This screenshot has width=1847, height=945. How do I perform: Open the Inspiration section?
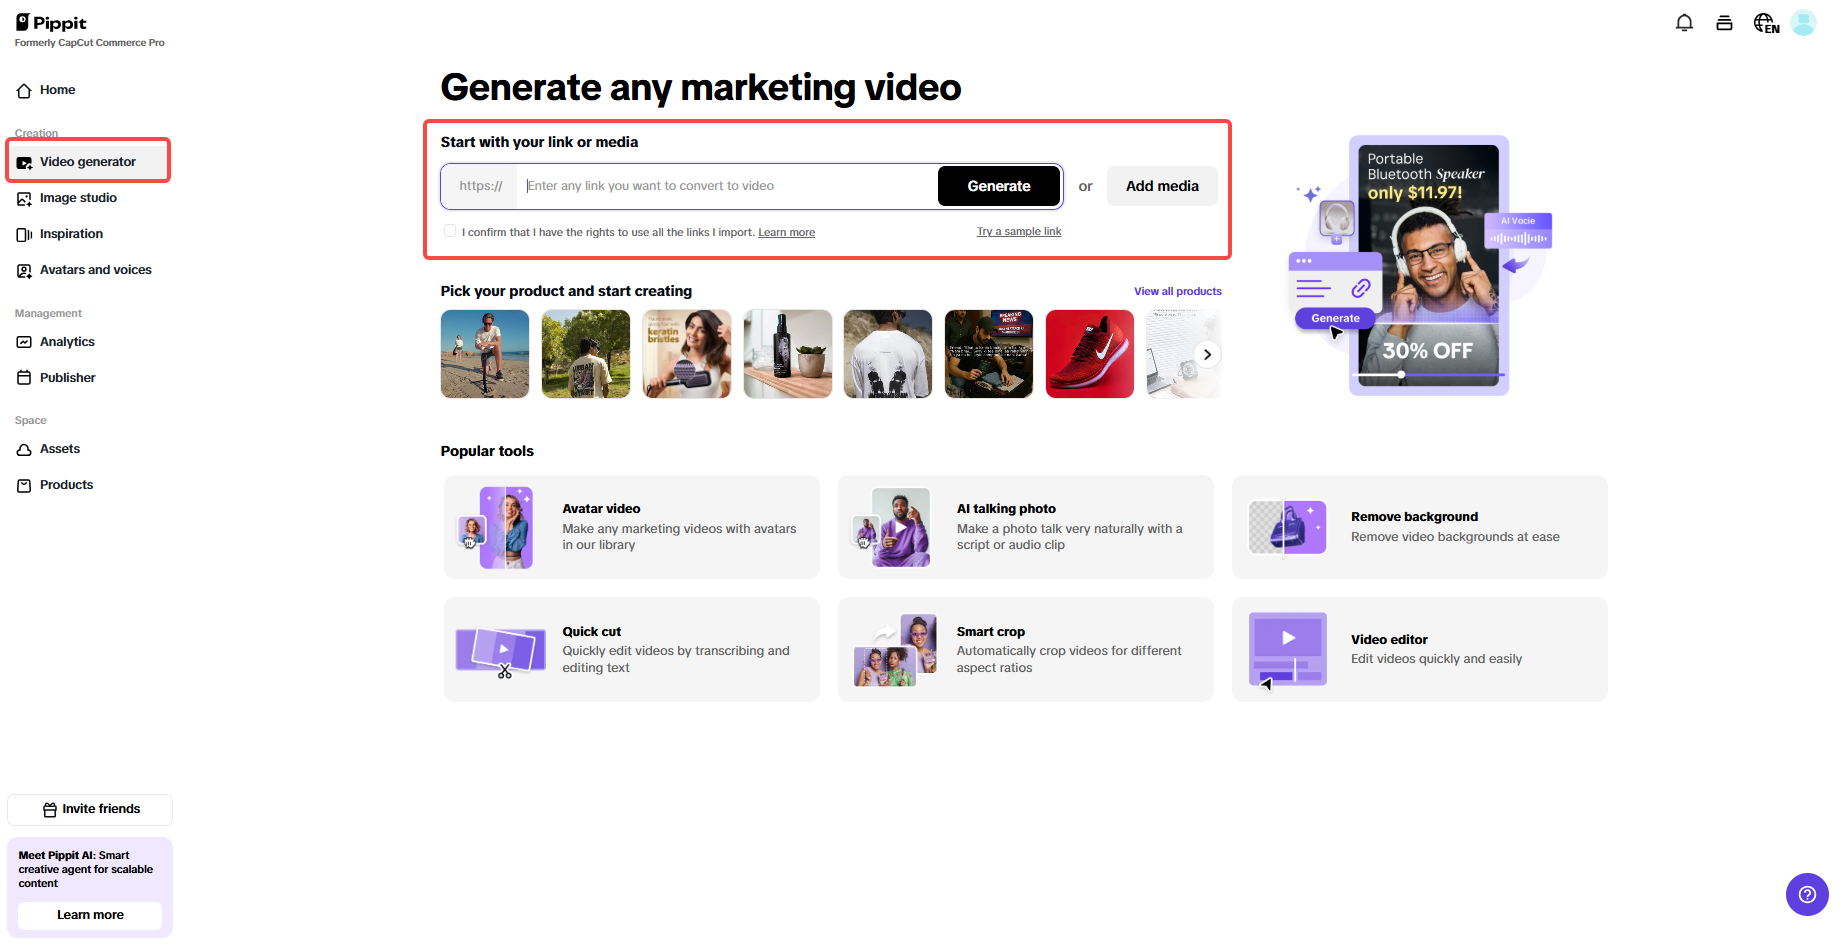[x=71, y=234]
